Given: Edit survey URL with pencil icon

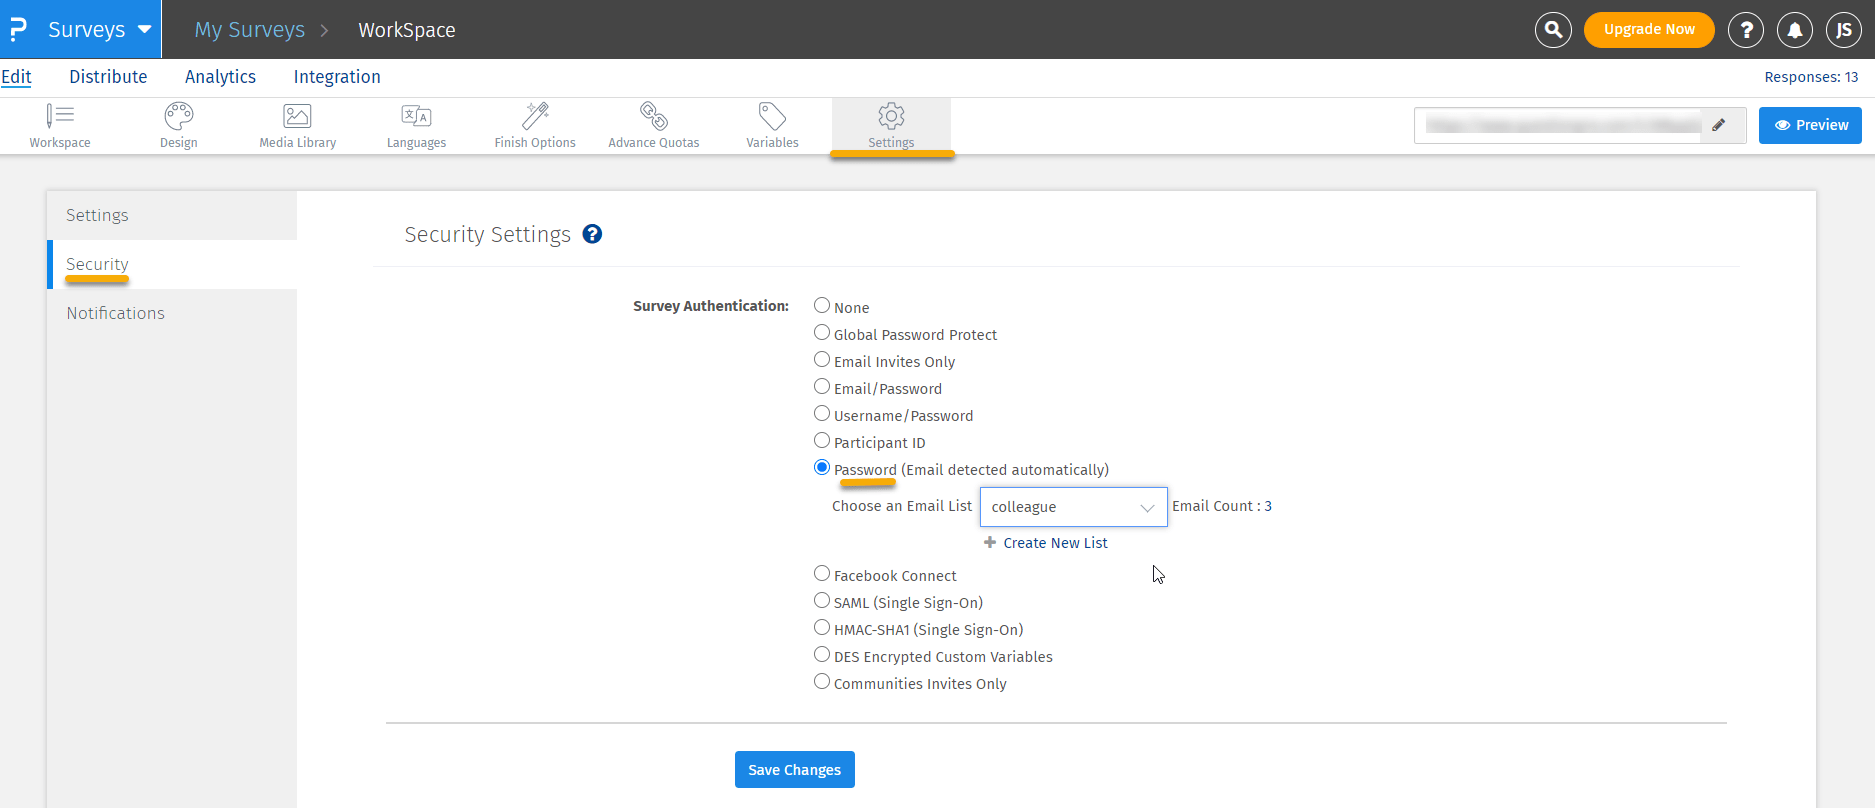Looking at the screenshot, I should tap(1719, 125).
